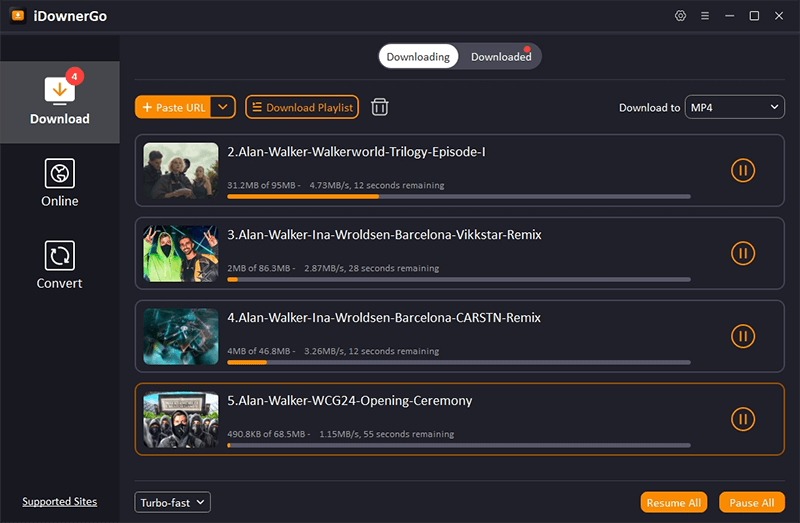Screen dimensions: 800x523
Task: Open the Download section in sidebar
Action: (60, 102)
